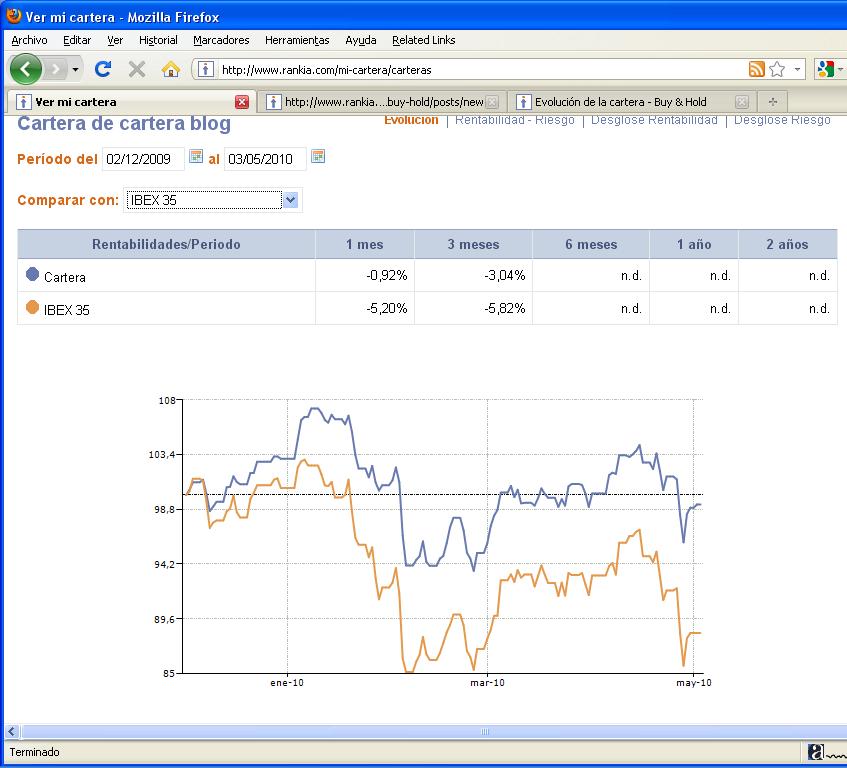Image resolution: width=847 pixels, height=768 pixels.
Task: Click the 2 años column header
Action: pyautogui.click(x=788, y=244)
